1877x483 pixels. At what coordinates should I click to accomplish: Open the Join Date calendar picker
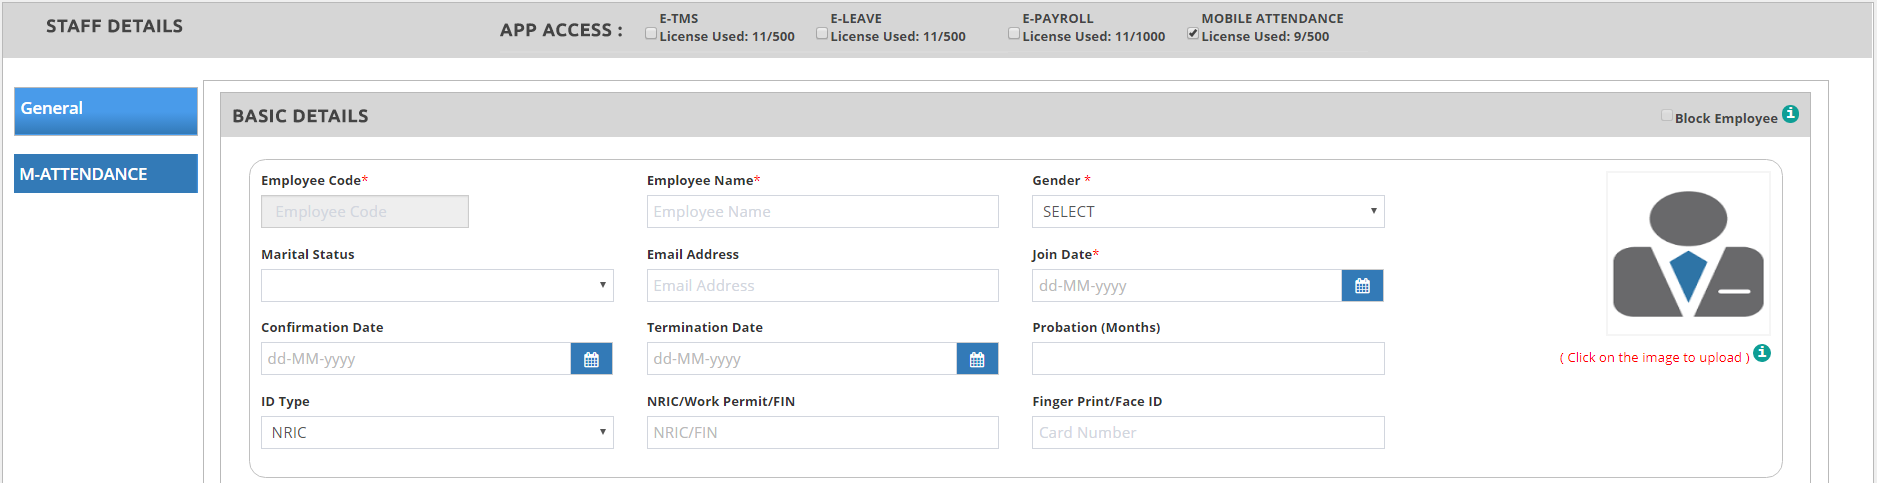point(1362,286)
